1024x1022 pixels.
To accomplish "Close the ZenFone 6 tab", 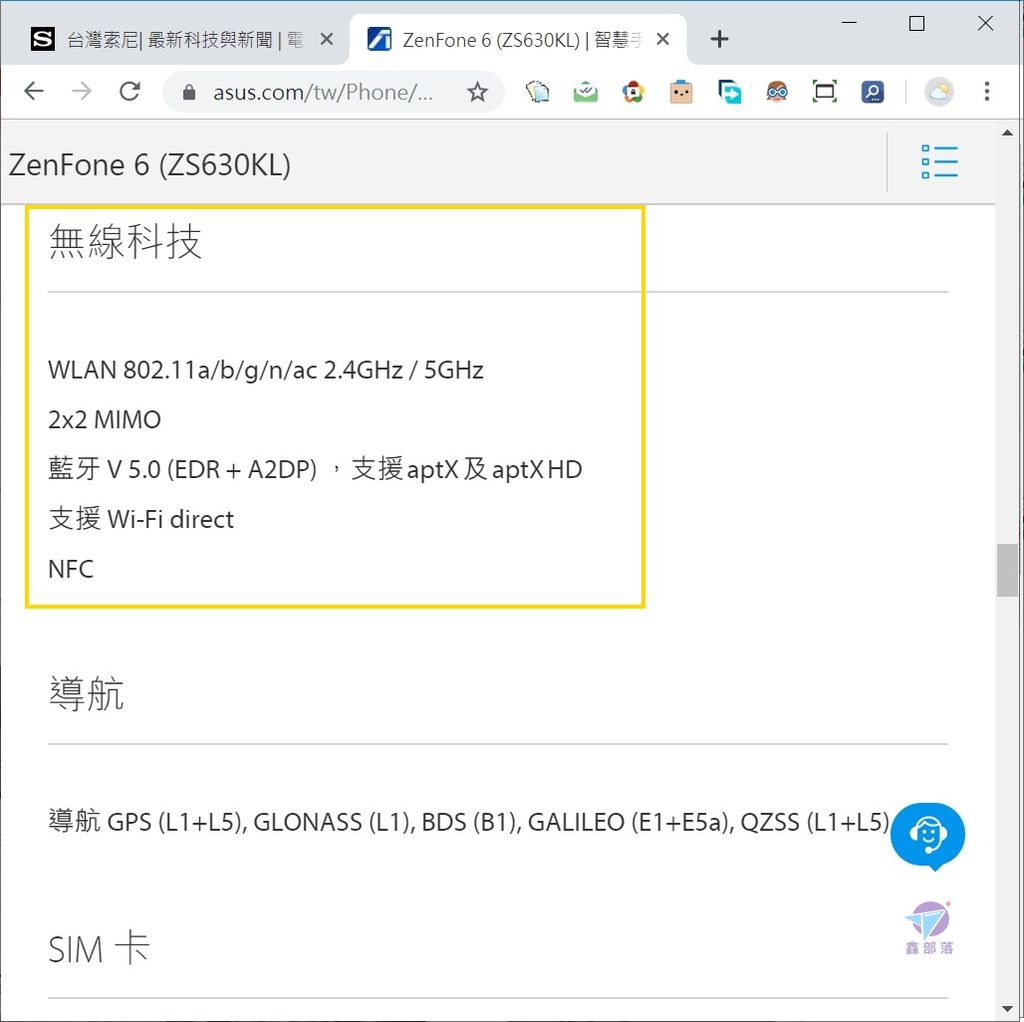I will pyautogui.click(x=663, y=40).
